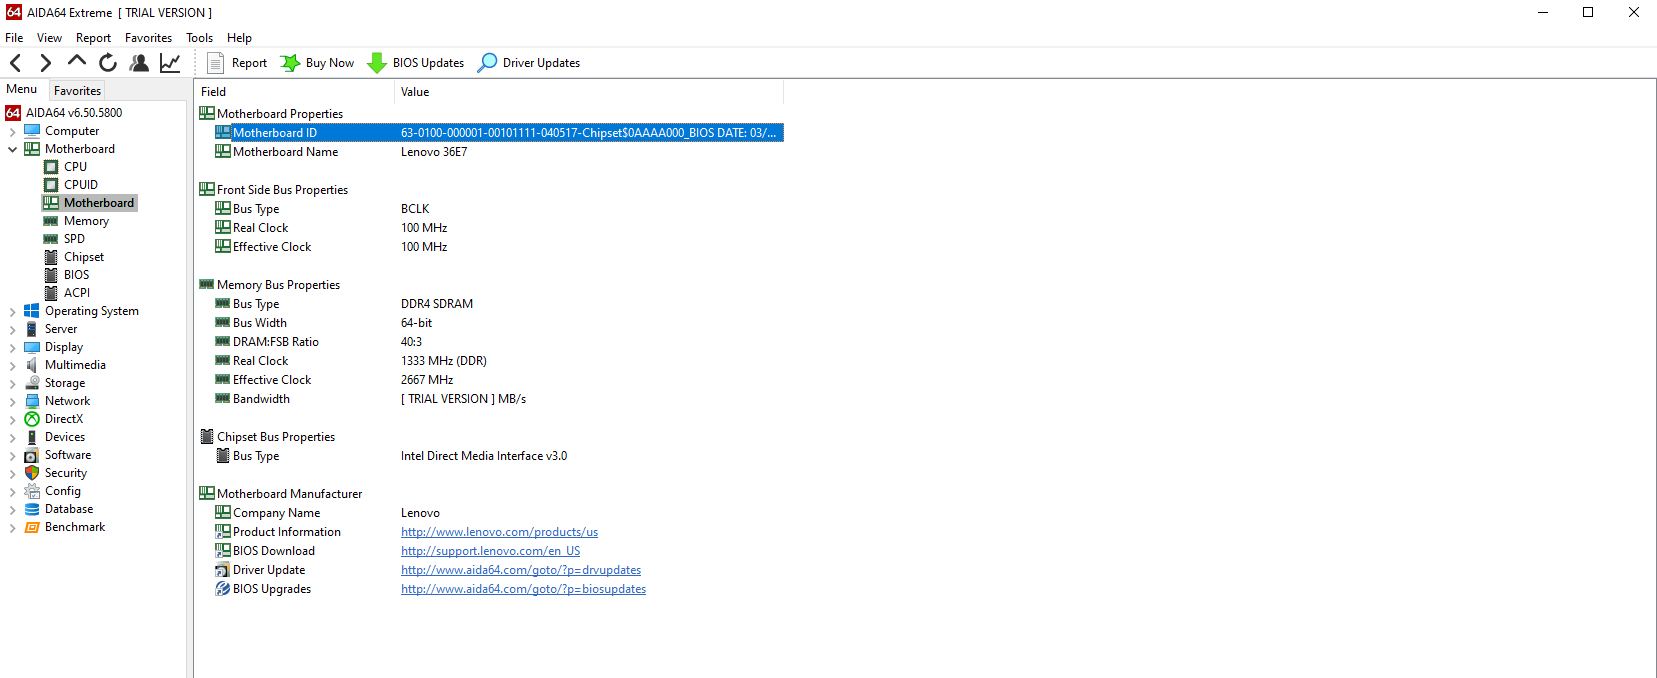Click the DirectX Xbox icon in tree
1657x678 pixels.
click(32, 419)
